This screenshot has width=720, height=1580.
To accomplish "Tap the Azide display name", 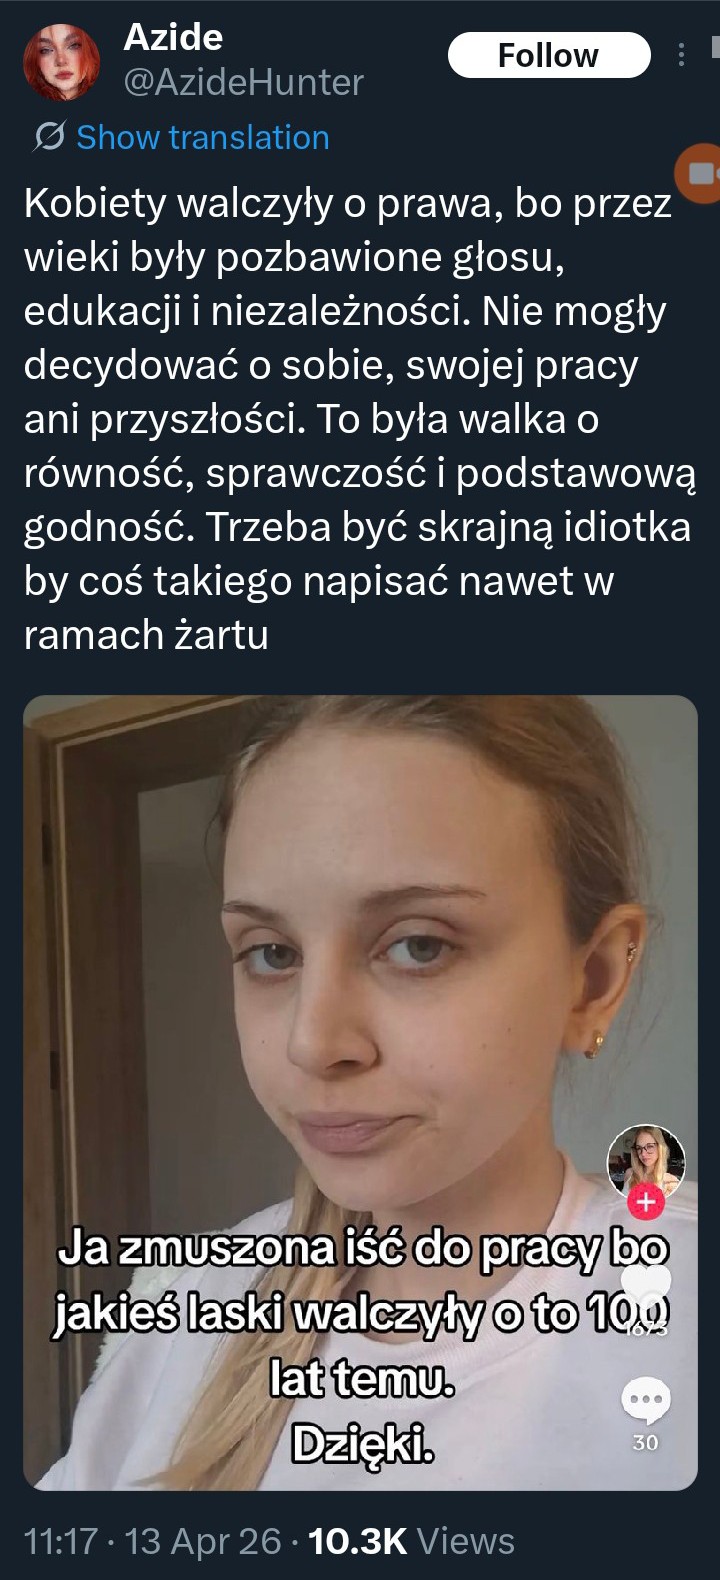I will (173, 37).
